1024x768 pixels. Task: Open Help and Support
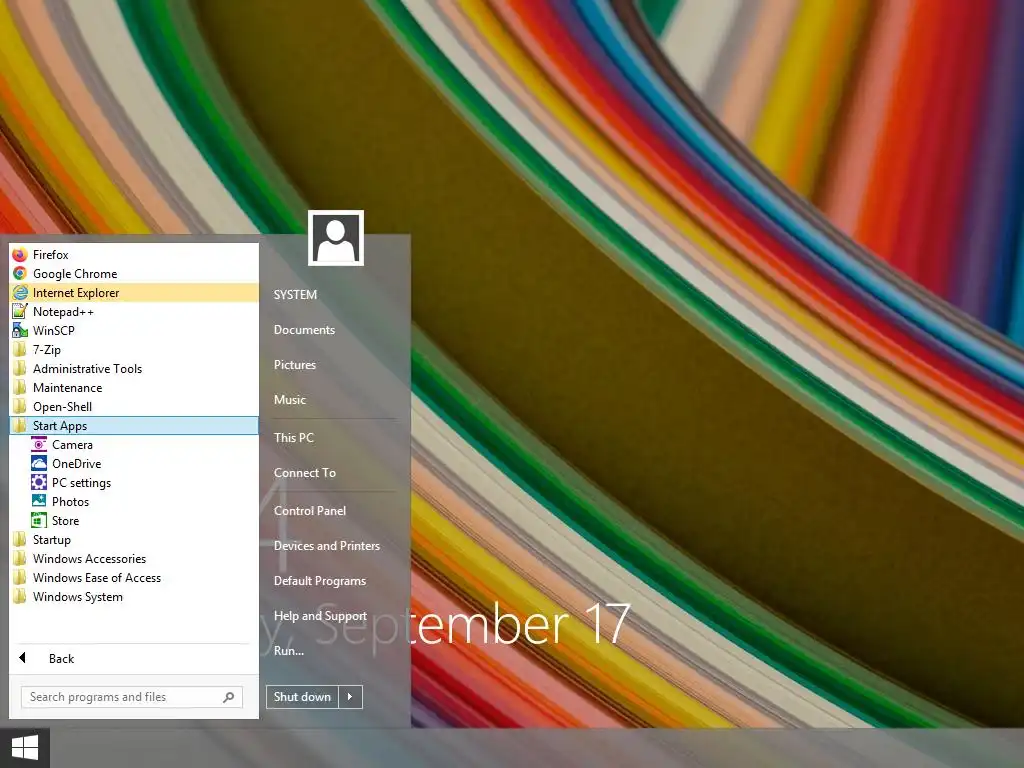click(320, 616)
